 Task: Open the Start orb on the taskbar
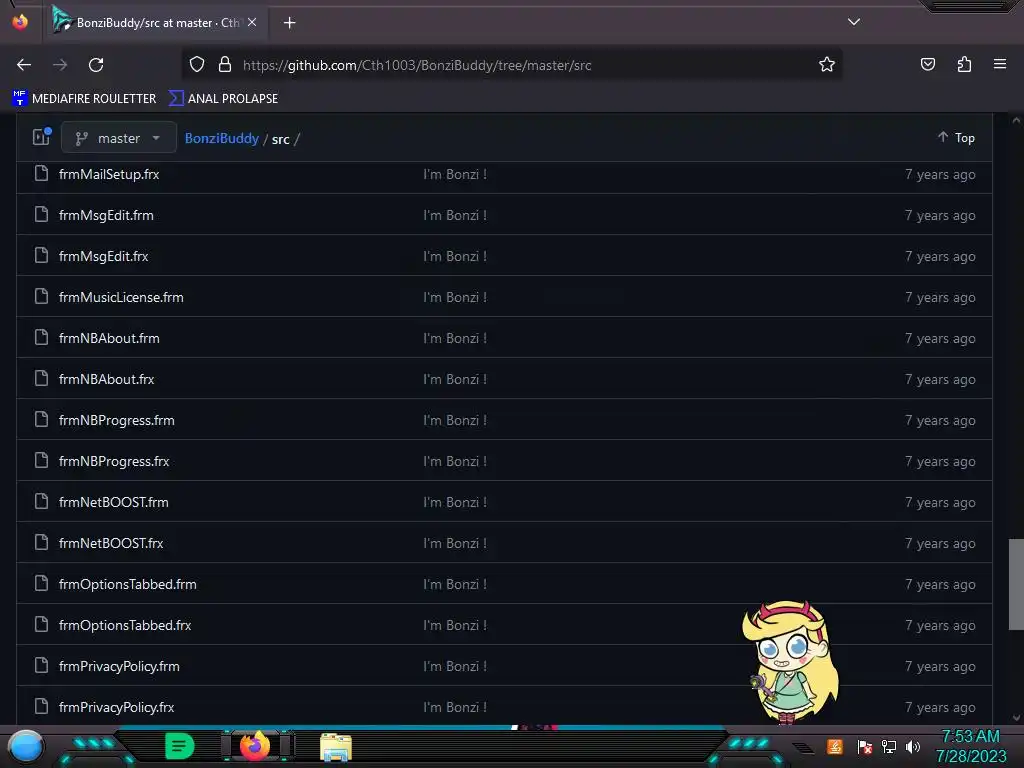(26, 747)
